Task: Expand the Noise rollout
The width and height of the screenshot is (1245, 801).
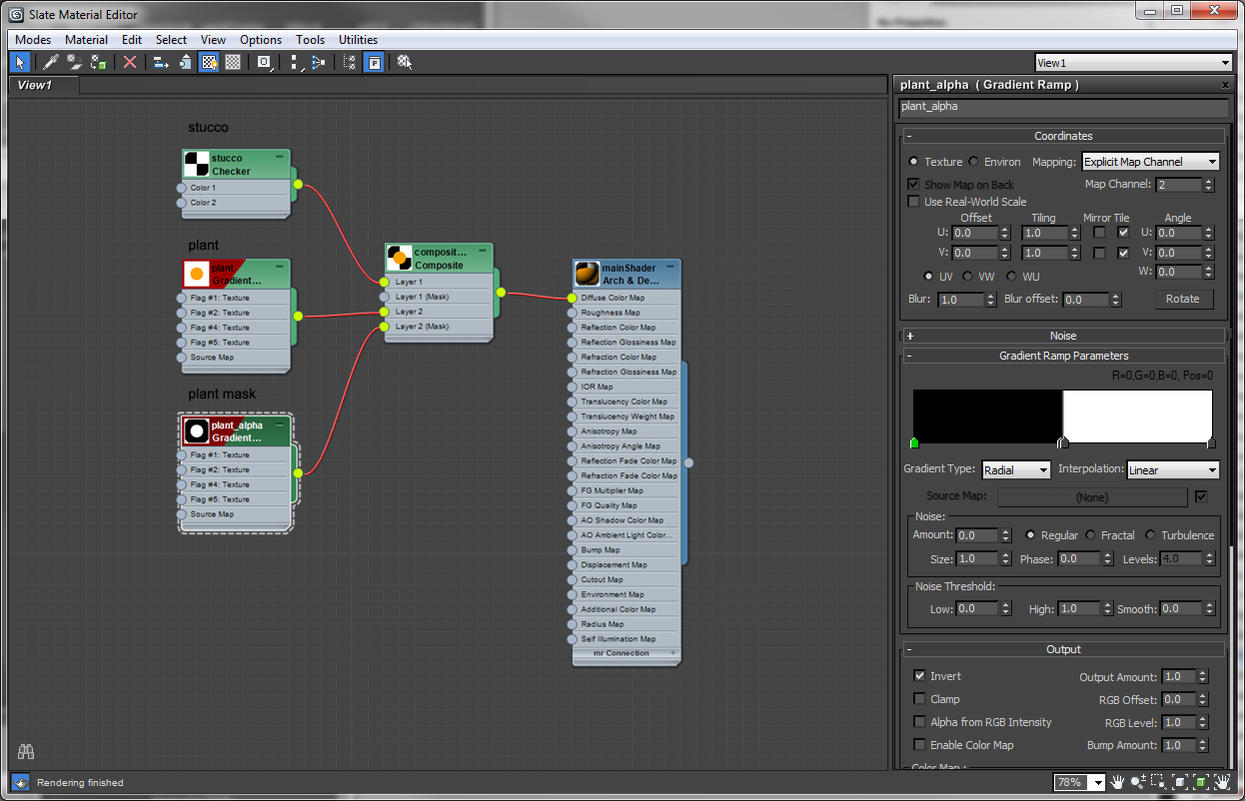Action: 910,336
